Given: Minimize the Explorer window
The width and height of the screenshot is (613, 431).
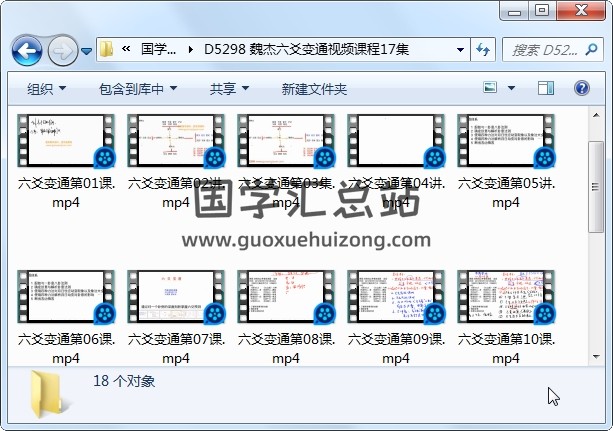Looking at the screenshot, I should tap(514, 11).
